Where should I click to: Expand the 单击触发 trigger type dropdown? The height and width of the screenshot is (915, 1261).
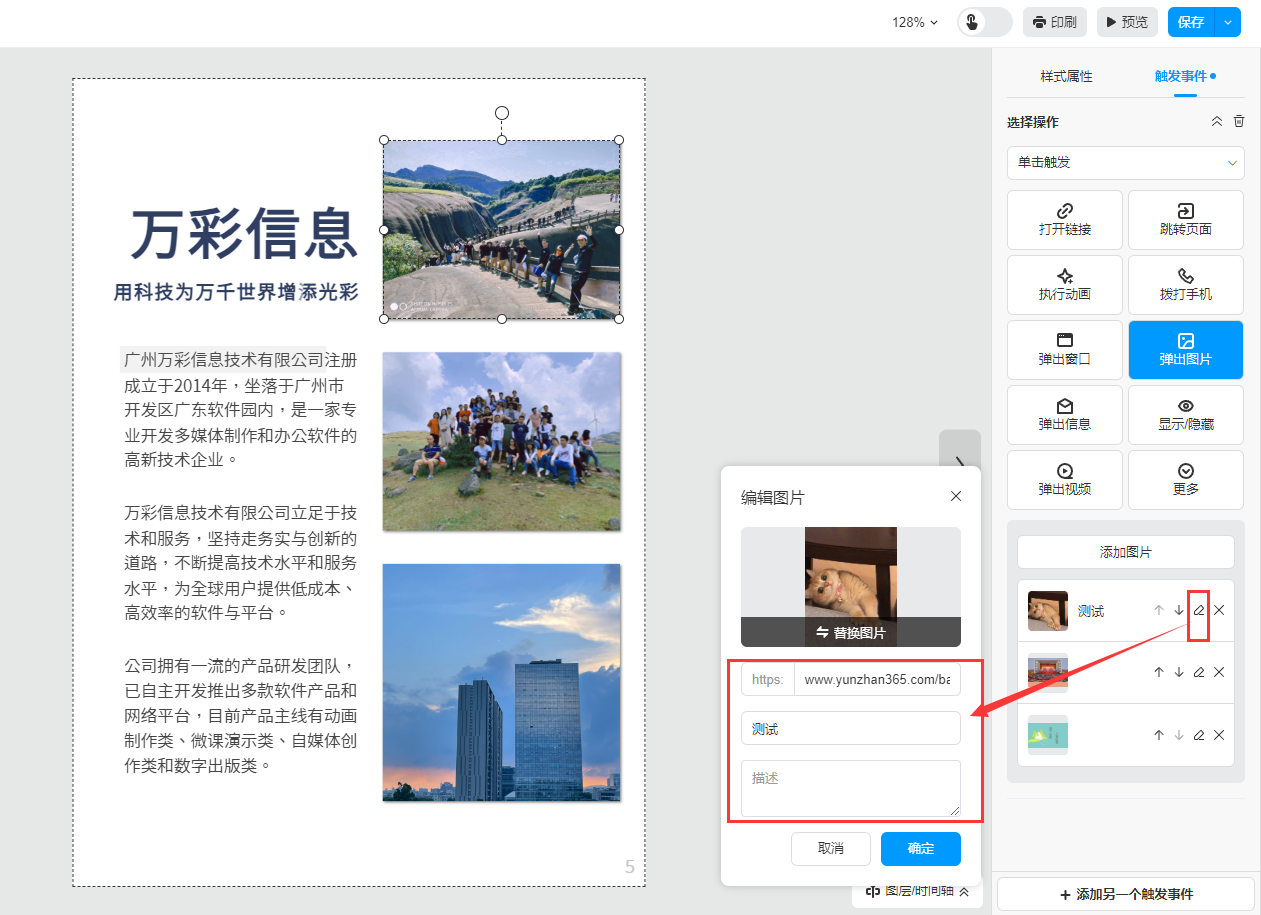point(1125,162)
